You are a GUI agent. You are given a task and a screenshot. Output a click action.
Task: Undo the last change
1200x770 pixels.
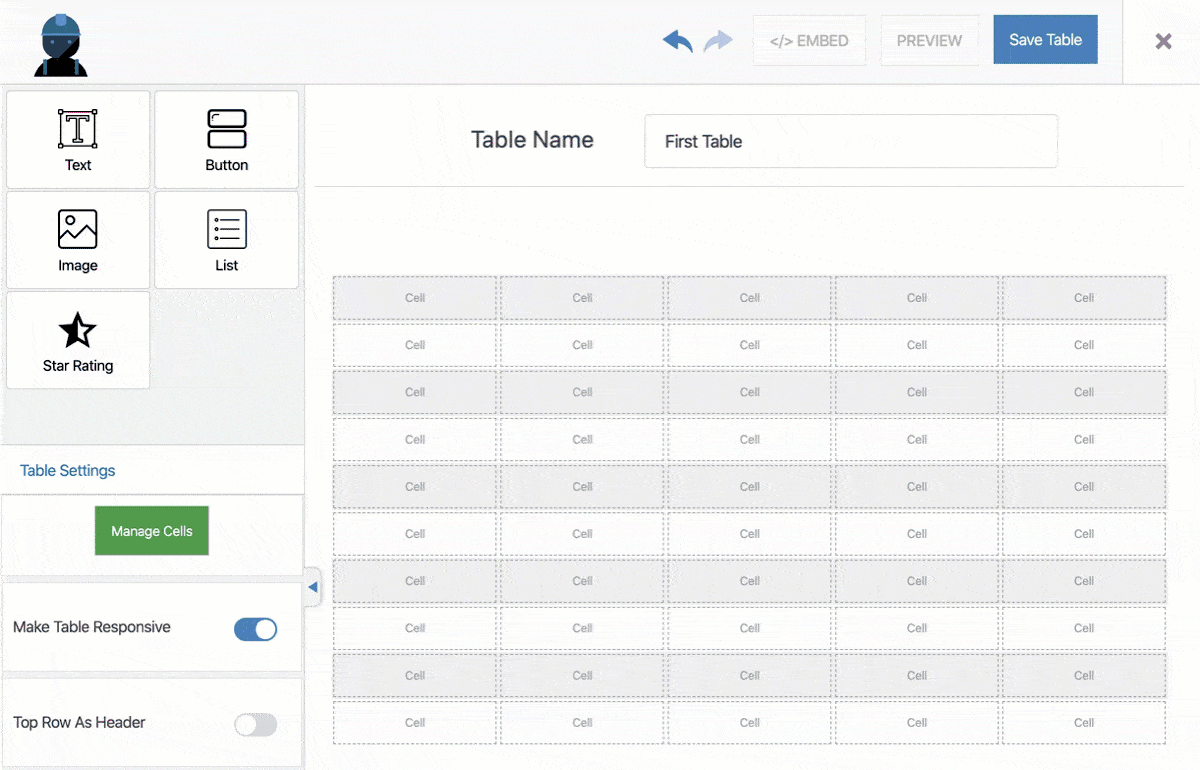click(677, 40)
